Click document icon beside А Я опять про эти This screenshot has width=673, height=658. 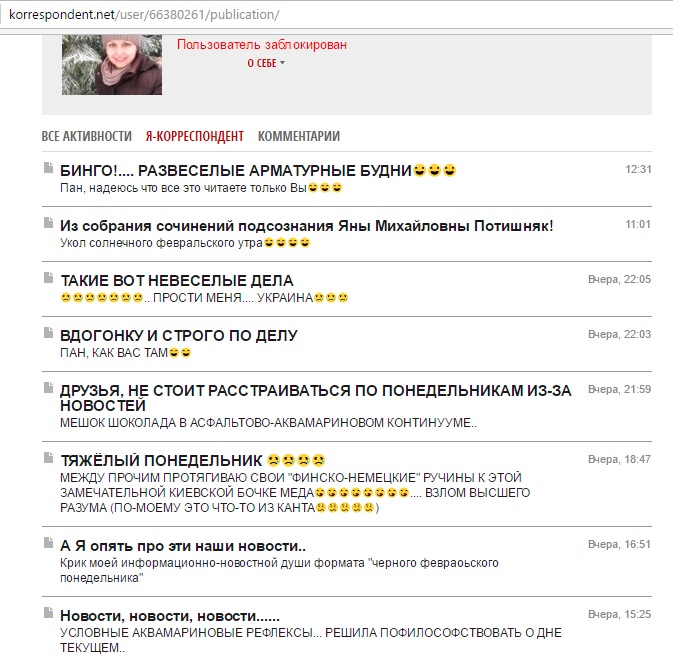click(49, 543)
